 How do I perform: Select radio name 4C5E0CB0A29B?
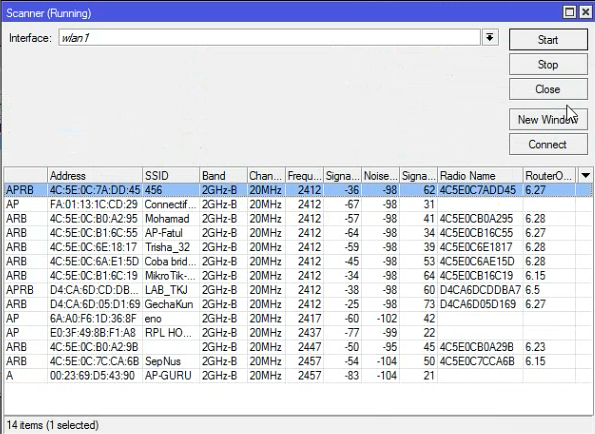click(x=476, y=347)
